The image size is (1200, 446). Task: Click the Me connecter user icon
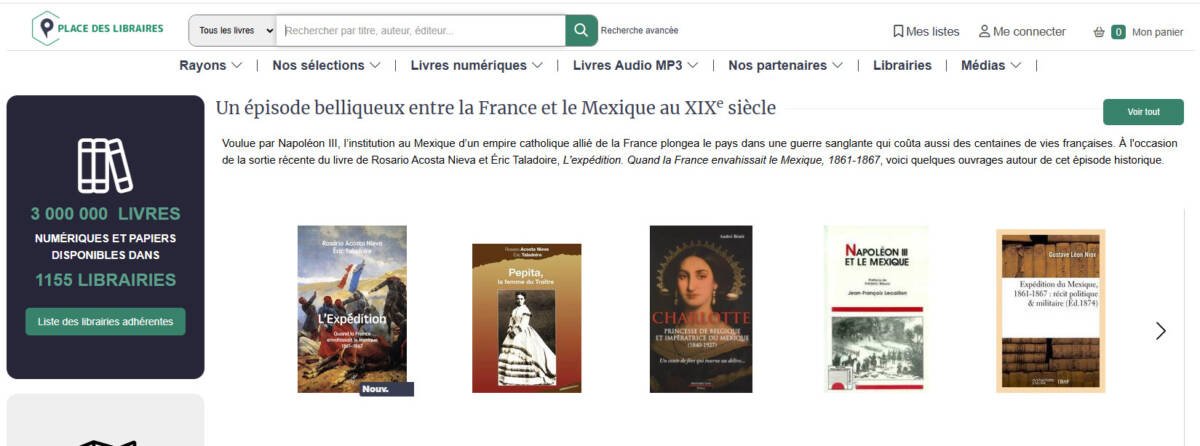pyautogui.click(x=984, y=31)
